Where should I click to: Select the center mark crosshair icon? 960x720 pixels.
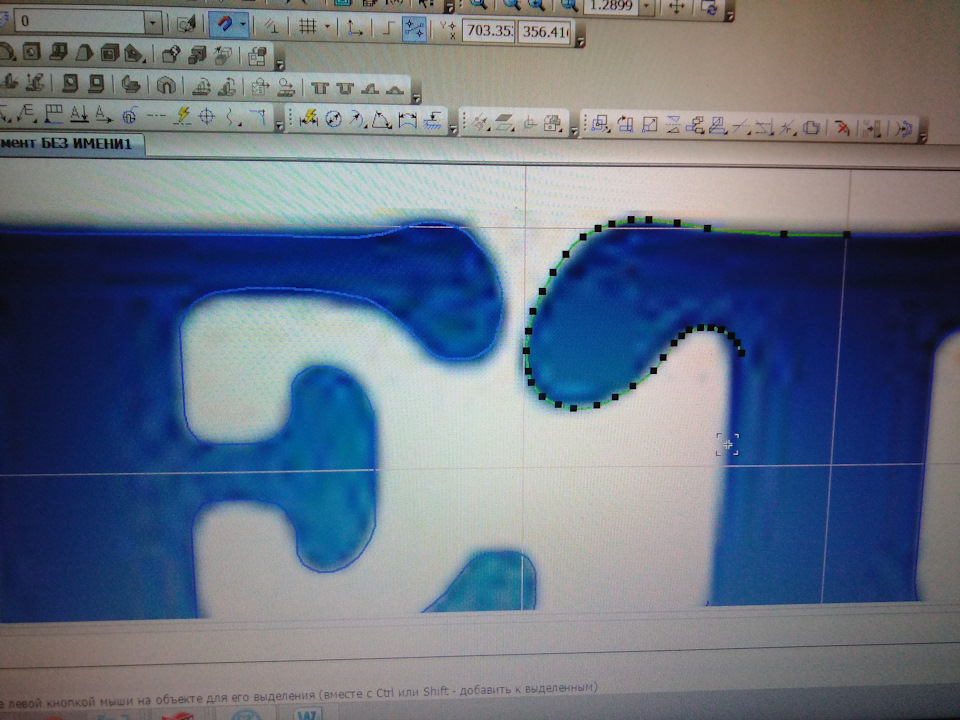pos(207,116)
